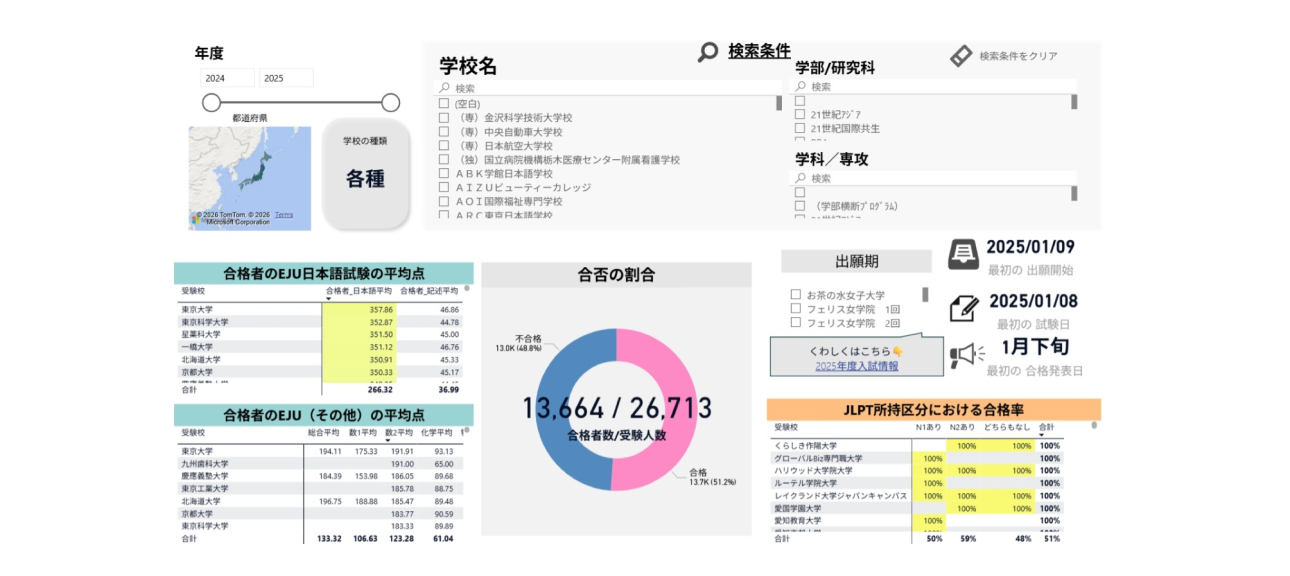
Task: Select the 星薬科大学 table row
Action: [320, 334]
